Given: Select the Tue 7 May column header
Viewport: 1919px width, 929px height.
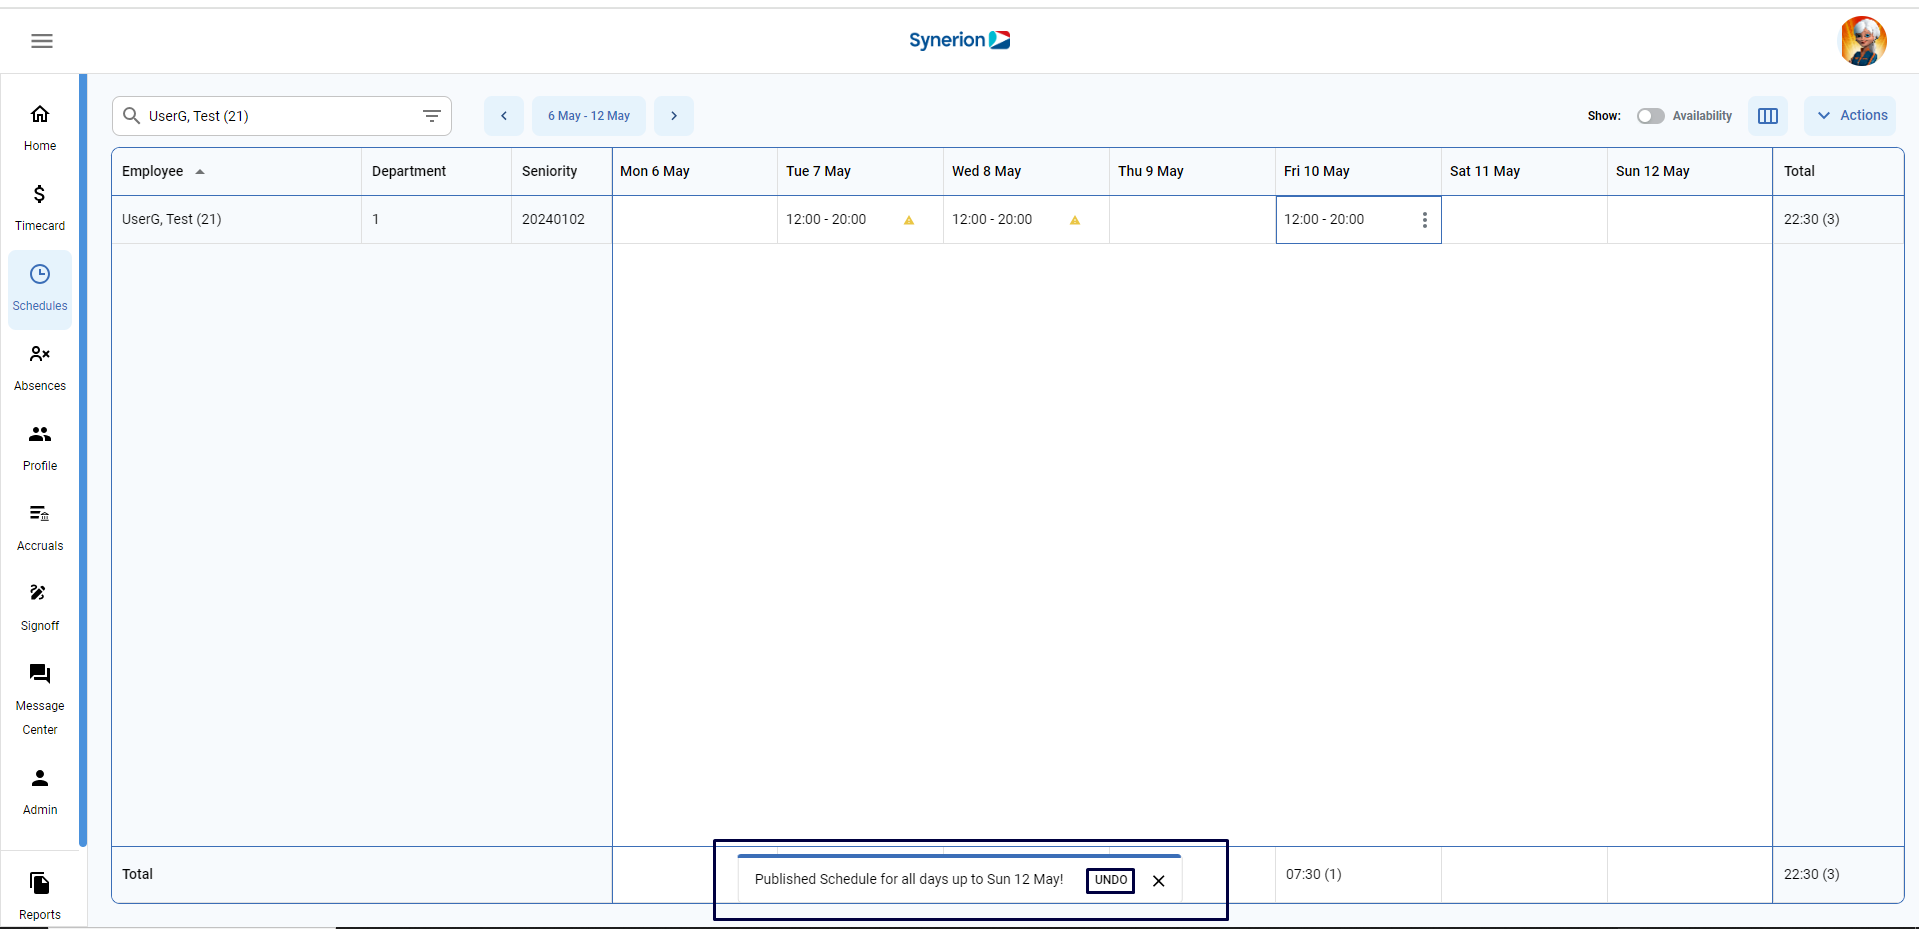Looking at the screenshot, I should [x=860, y=171].
